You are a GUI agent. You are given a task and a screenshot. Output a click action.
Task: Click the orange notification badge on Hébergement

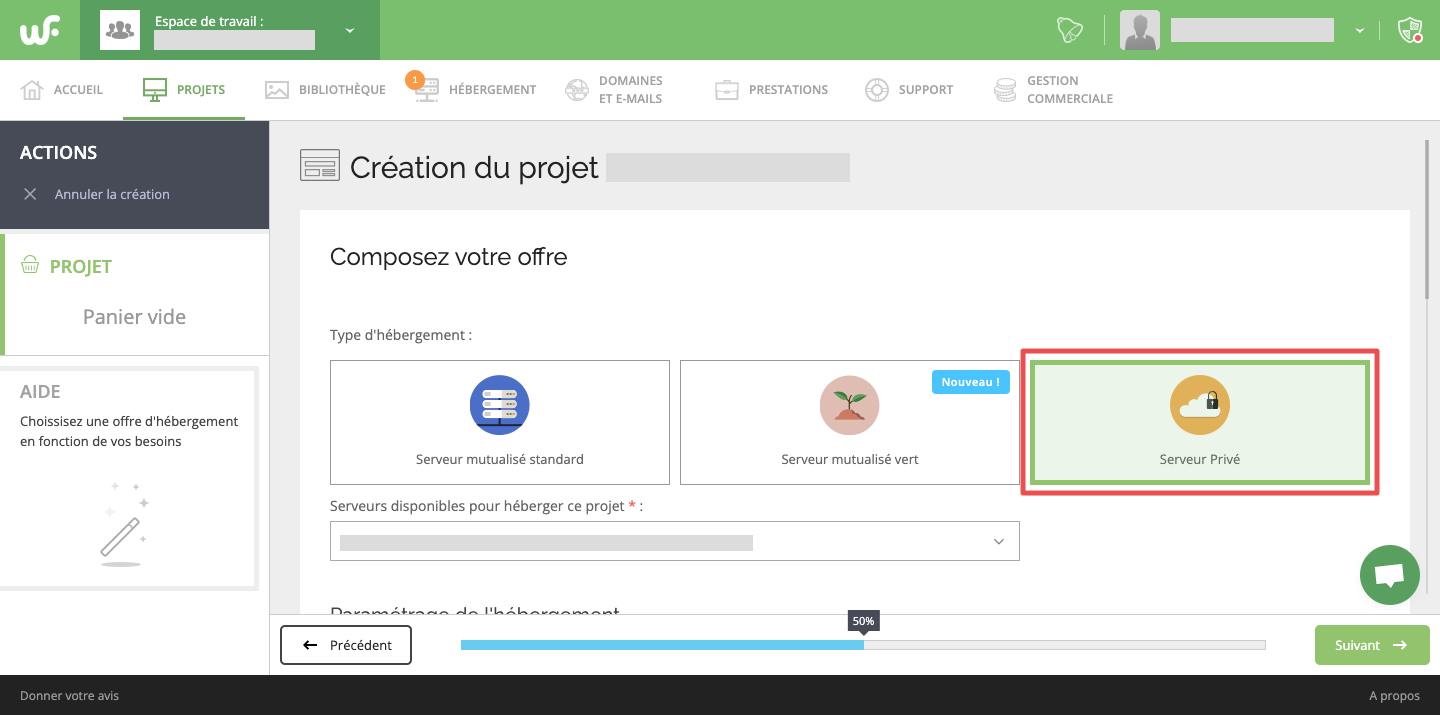point(415,79)
